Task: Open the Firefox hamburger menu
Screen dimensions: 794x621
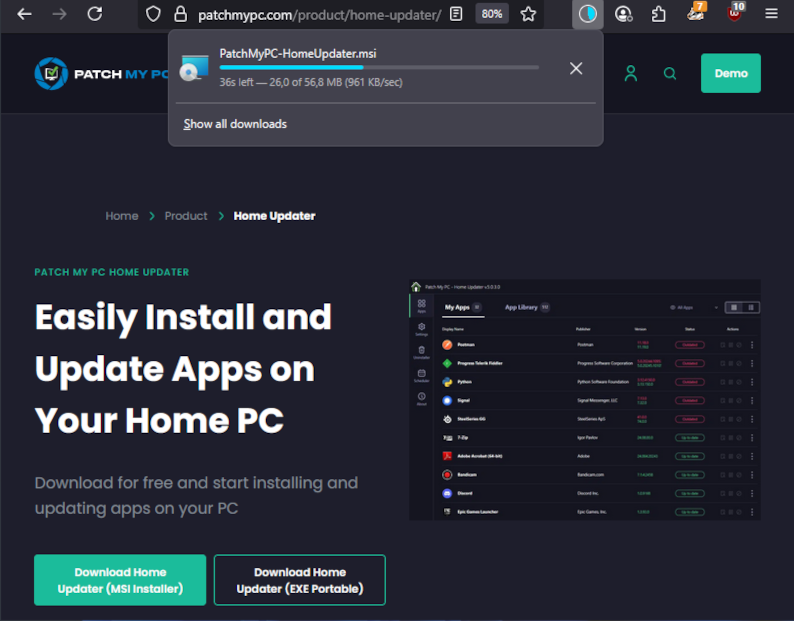Action: (771, 14)
